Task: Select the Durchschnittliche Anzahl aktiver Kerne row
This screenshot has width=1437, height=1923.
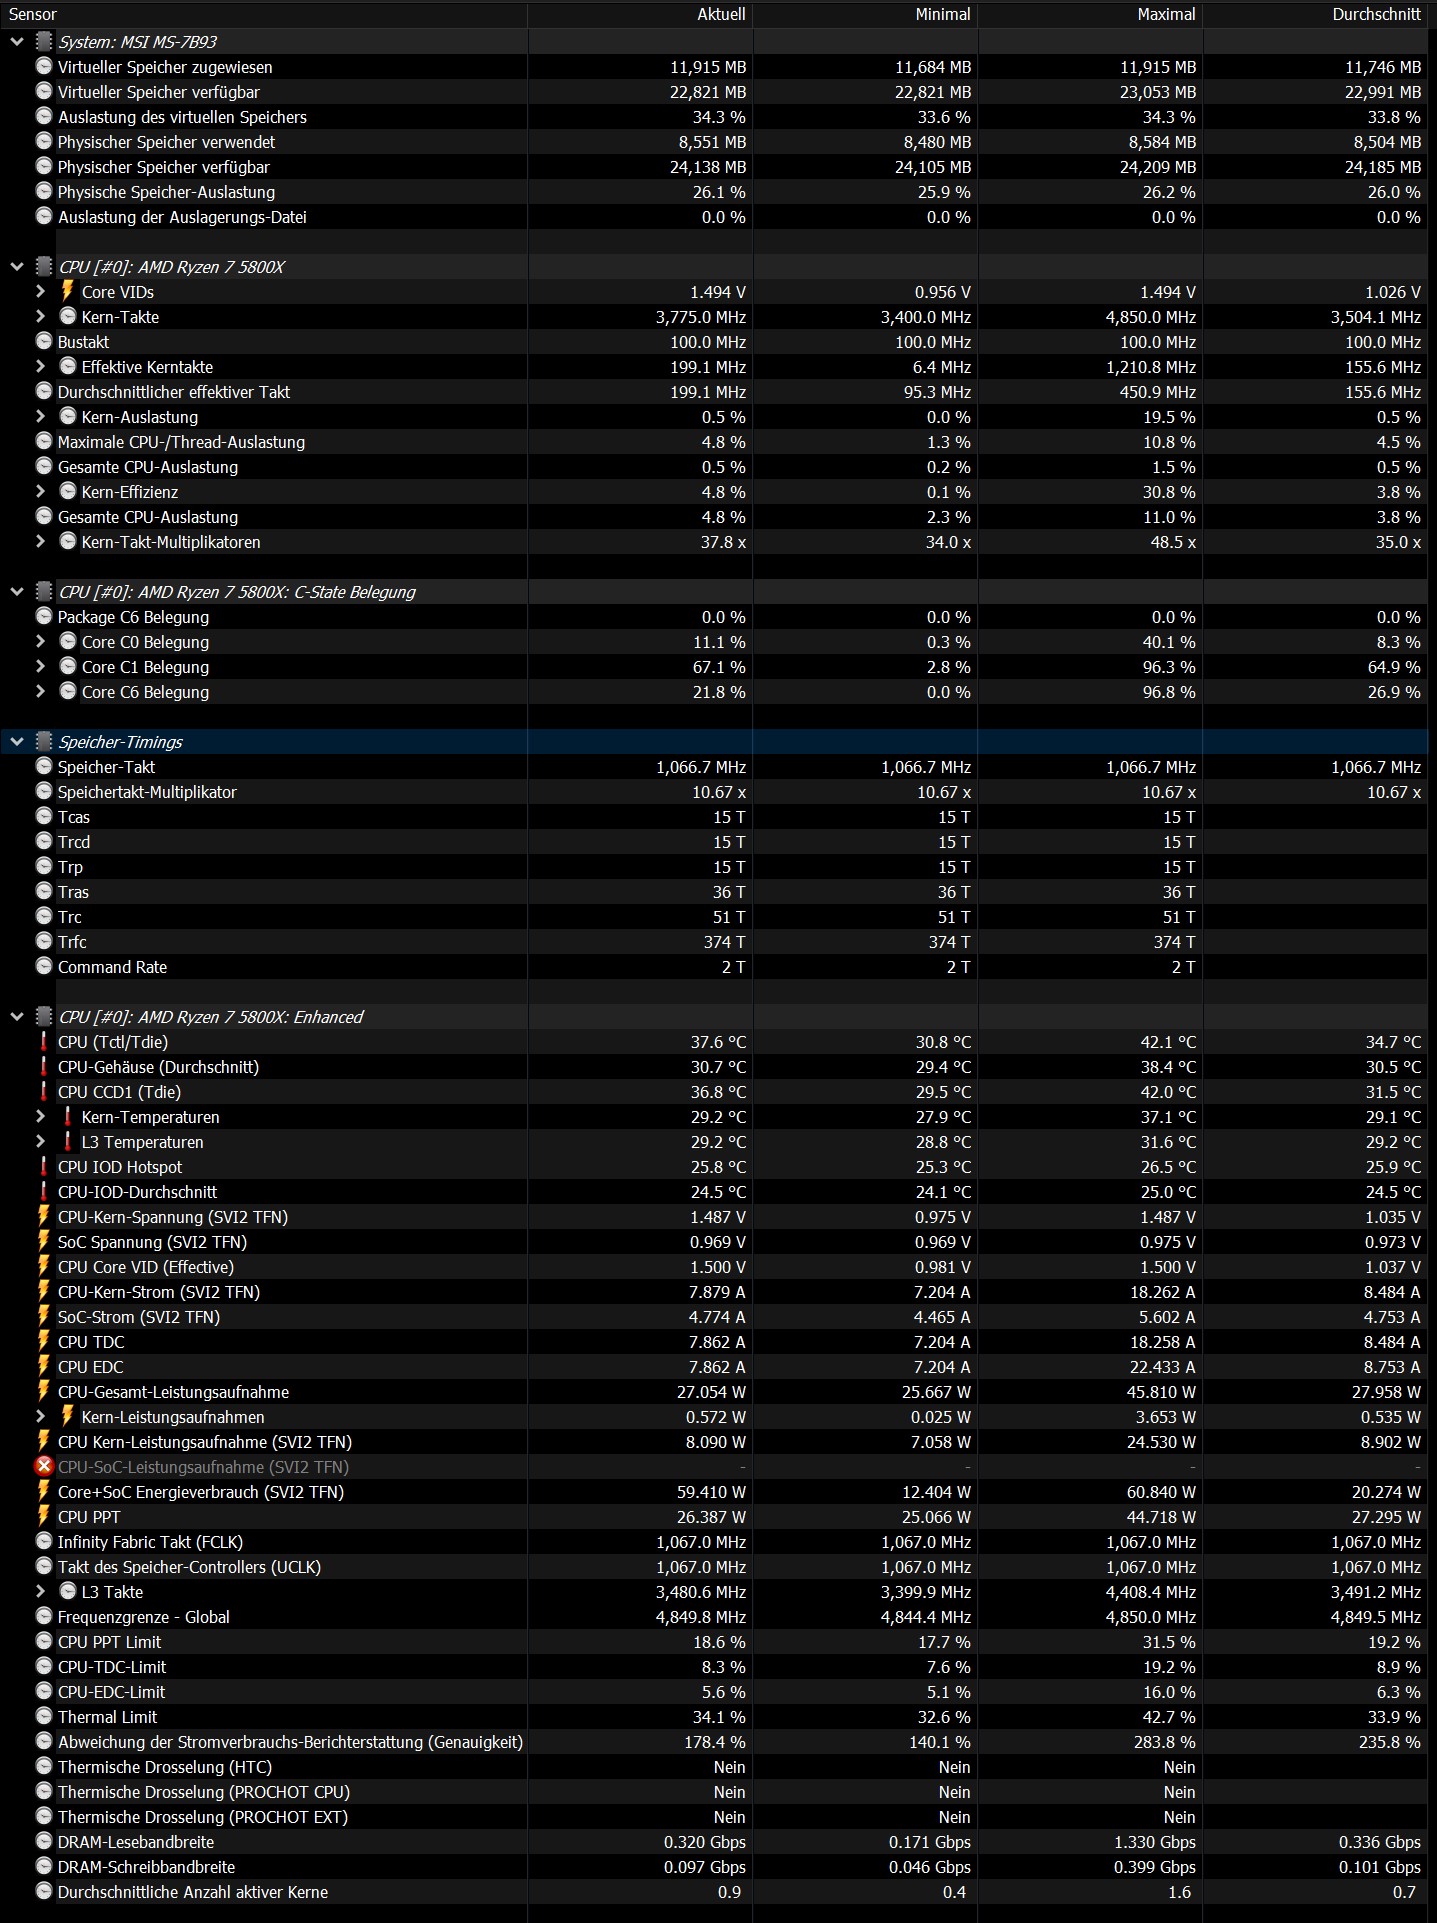Action: coord(714,1892)
